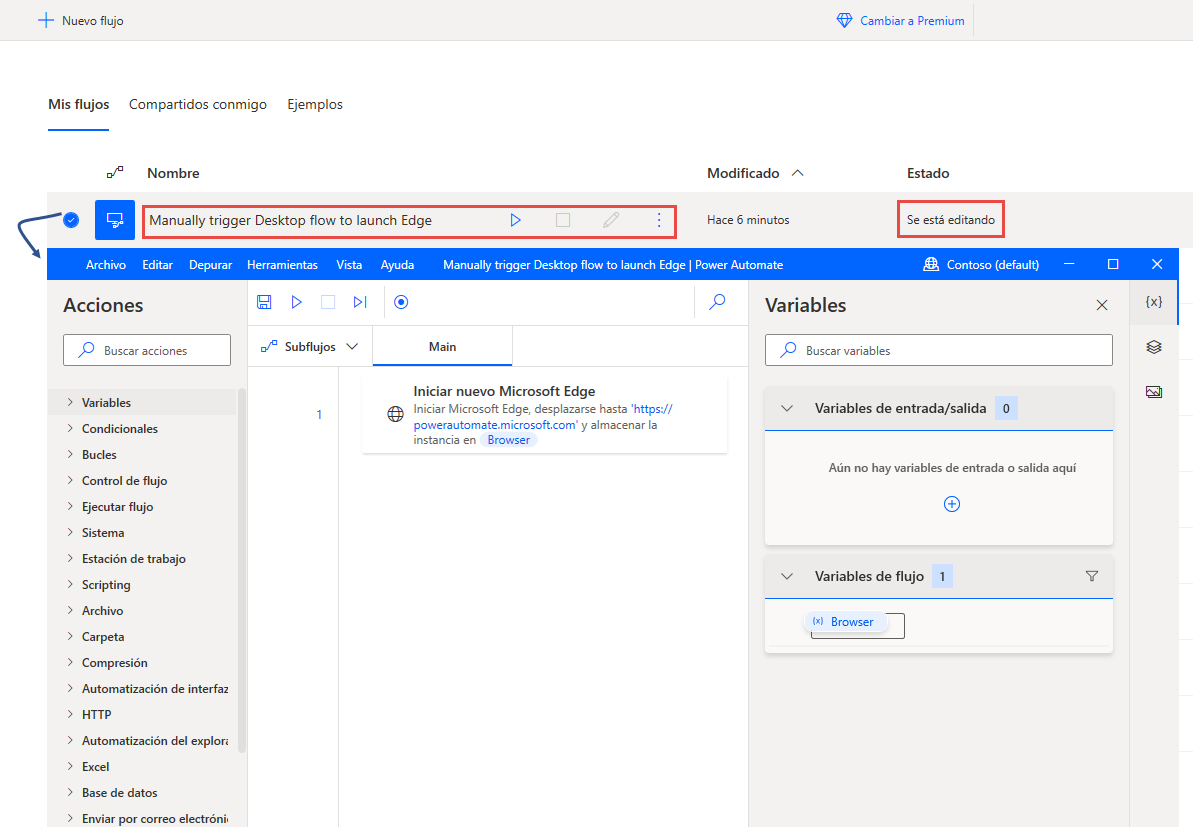This screenshot has height=827, width=1193.
Task: Switch to the Mis flujos tab
Action: click(78, 104)
